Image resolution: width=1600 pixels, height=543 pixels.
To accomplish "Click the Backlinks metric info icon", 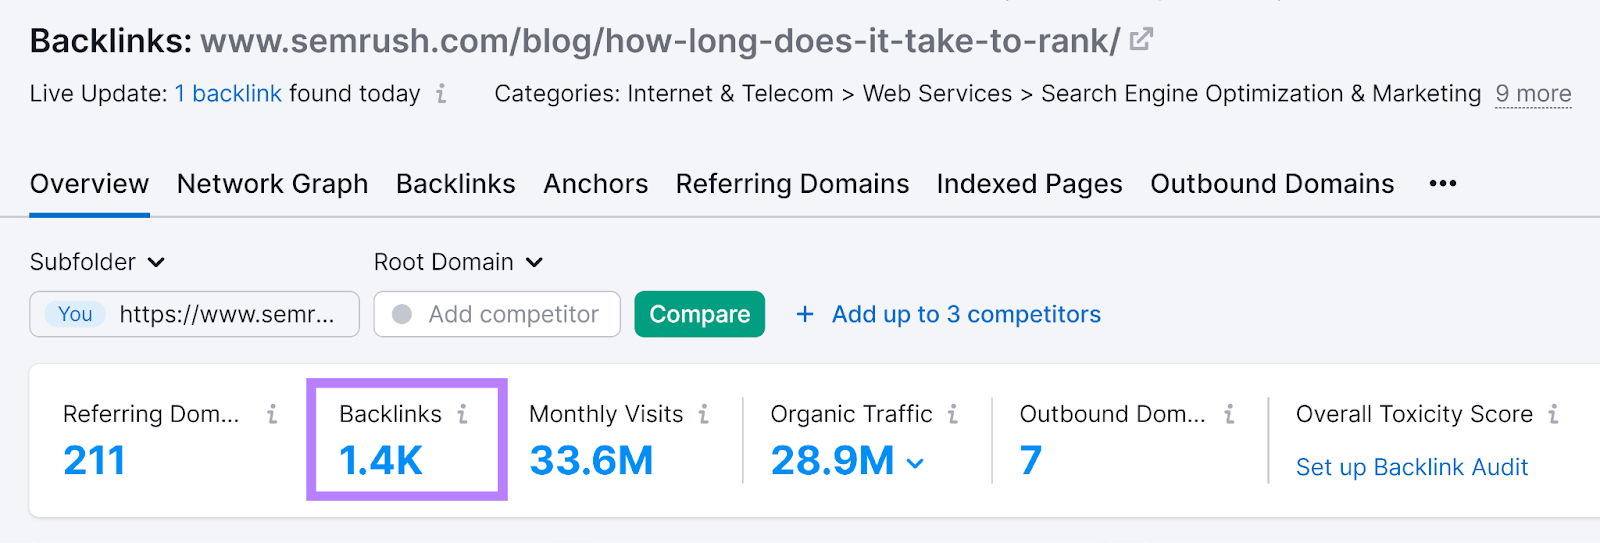I will (x=463, y=414).
